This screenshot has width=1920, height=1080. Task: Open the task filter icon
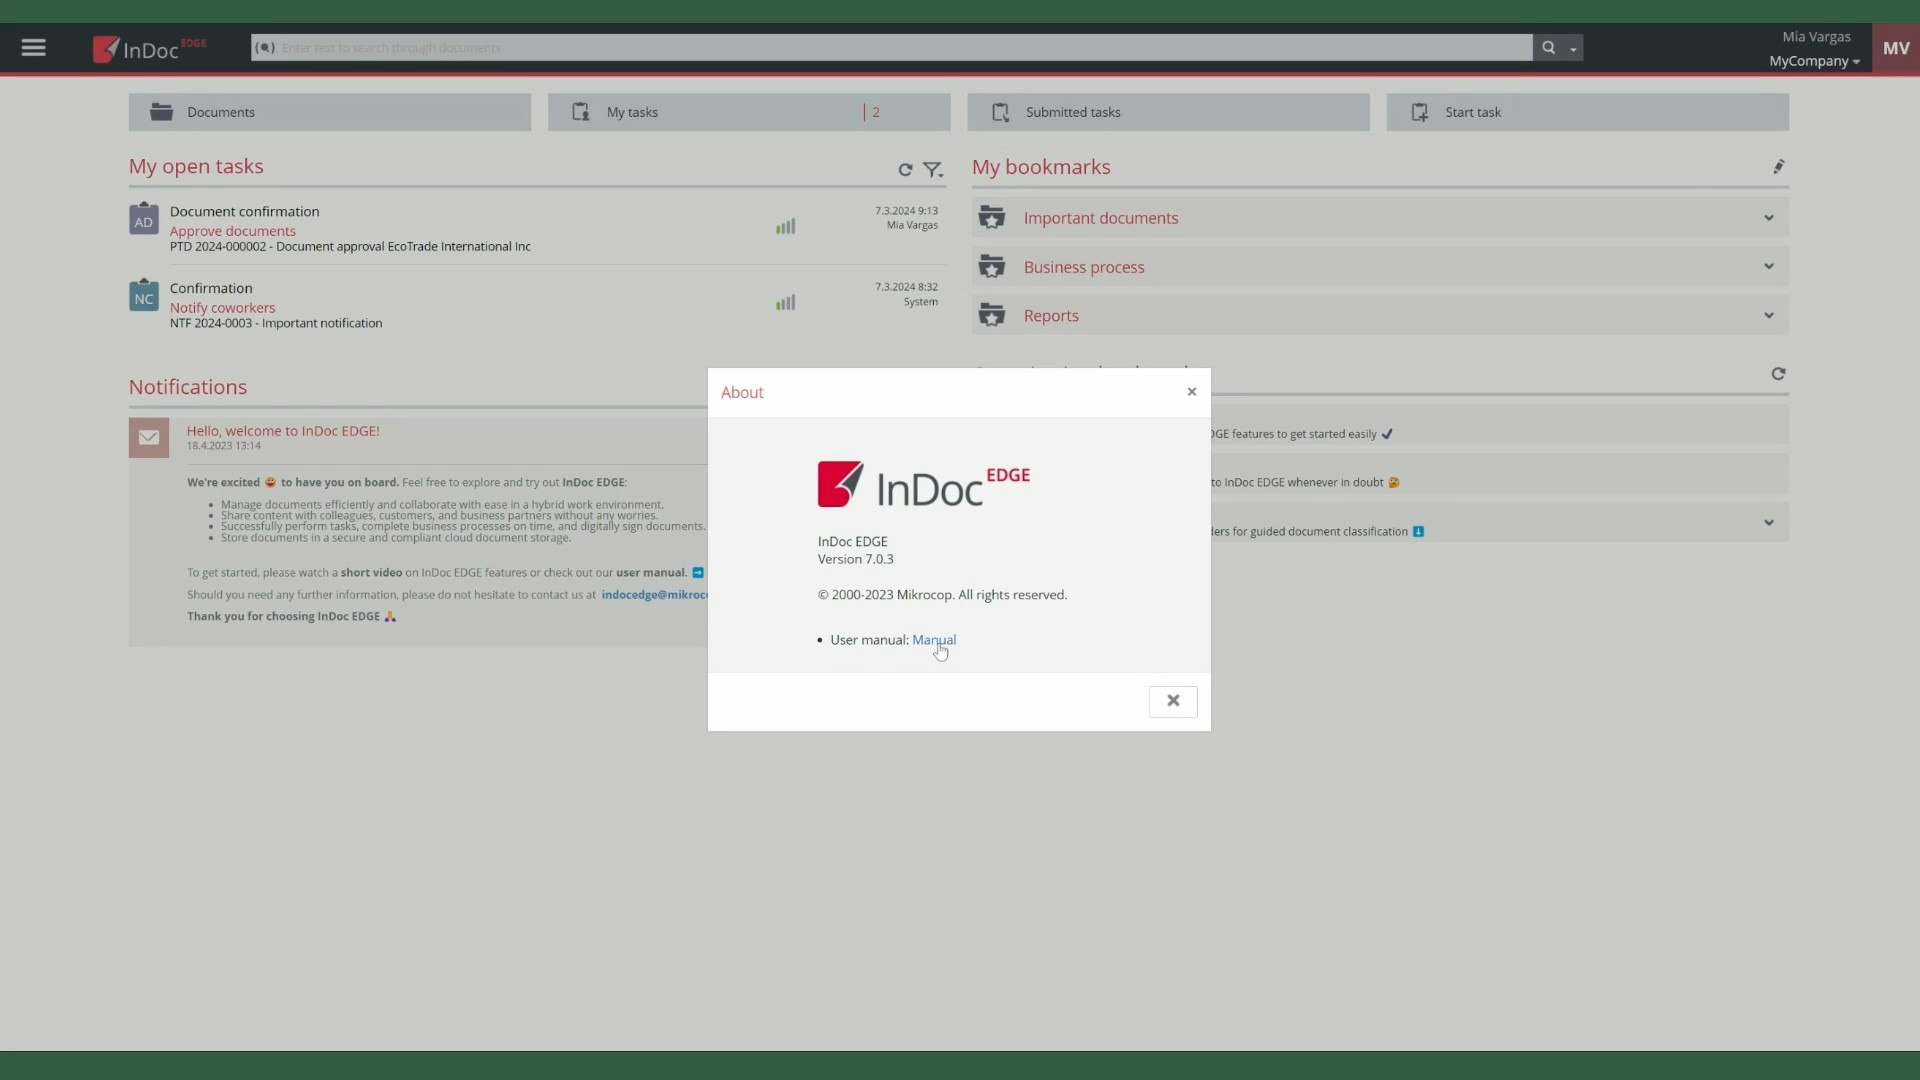[932, 170]
